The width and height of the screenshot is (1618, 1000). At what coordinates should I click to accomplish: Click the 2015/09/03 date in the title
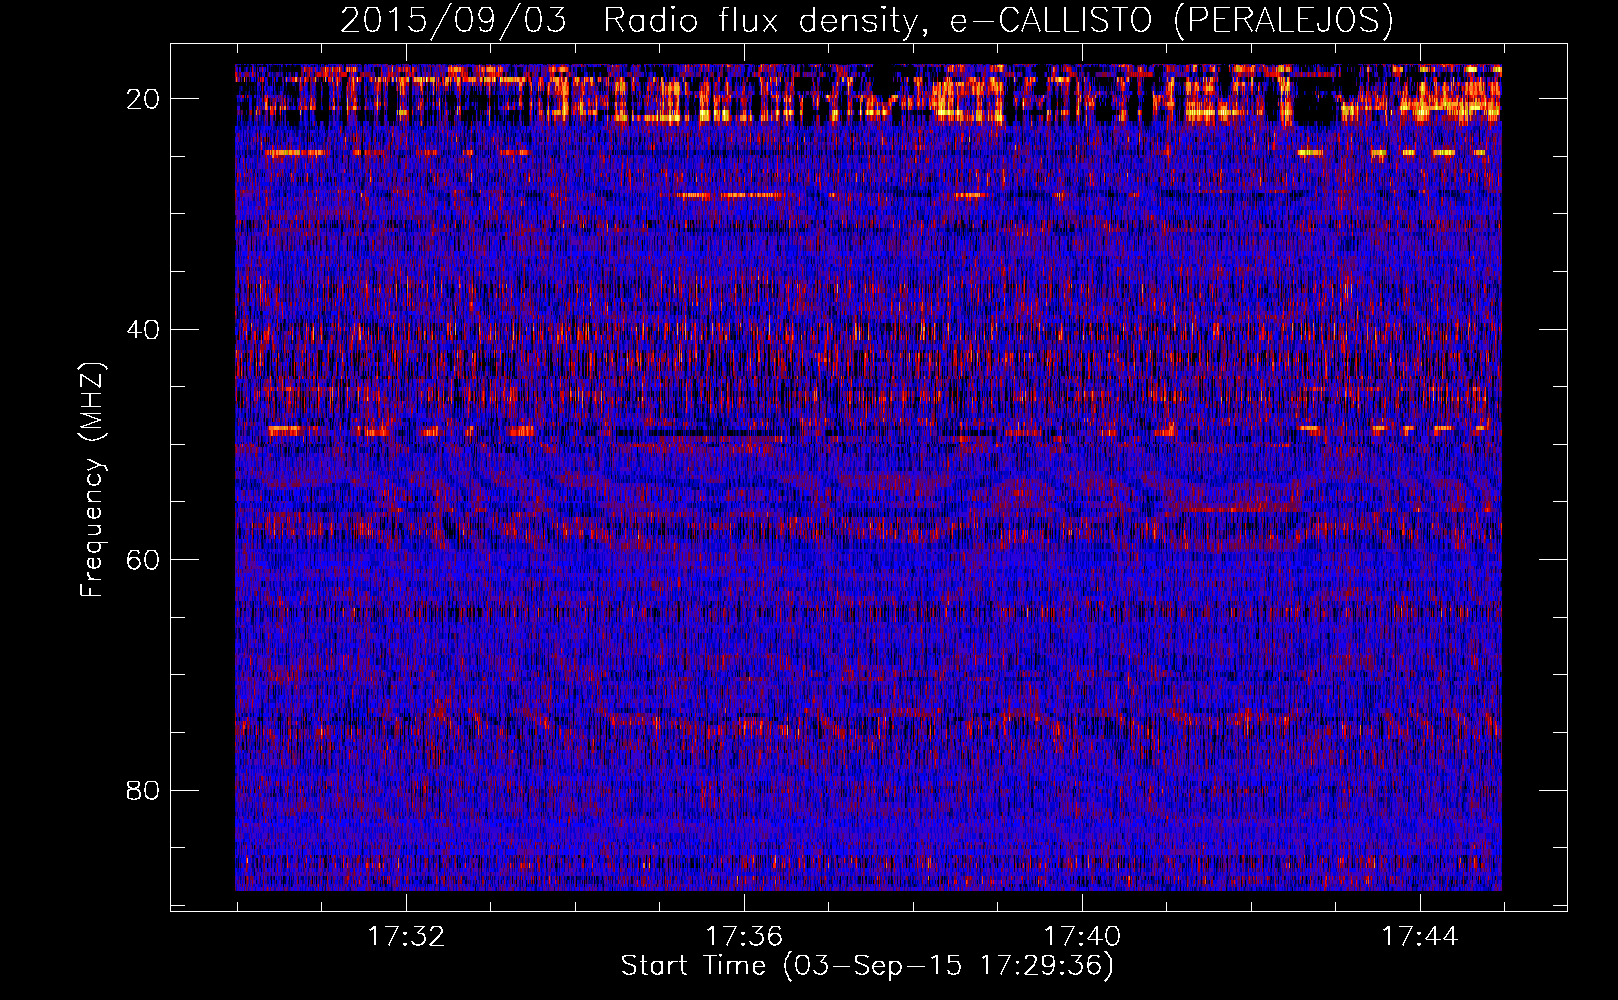click(453, 20)
